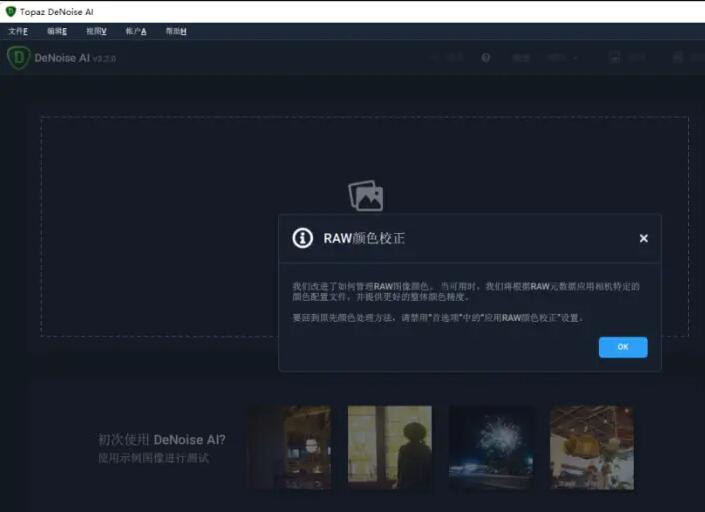The height and width of the screenshot is (512, 705).
Task: Click the DeNoise AI product name label
Action: (x=62, y=58)
